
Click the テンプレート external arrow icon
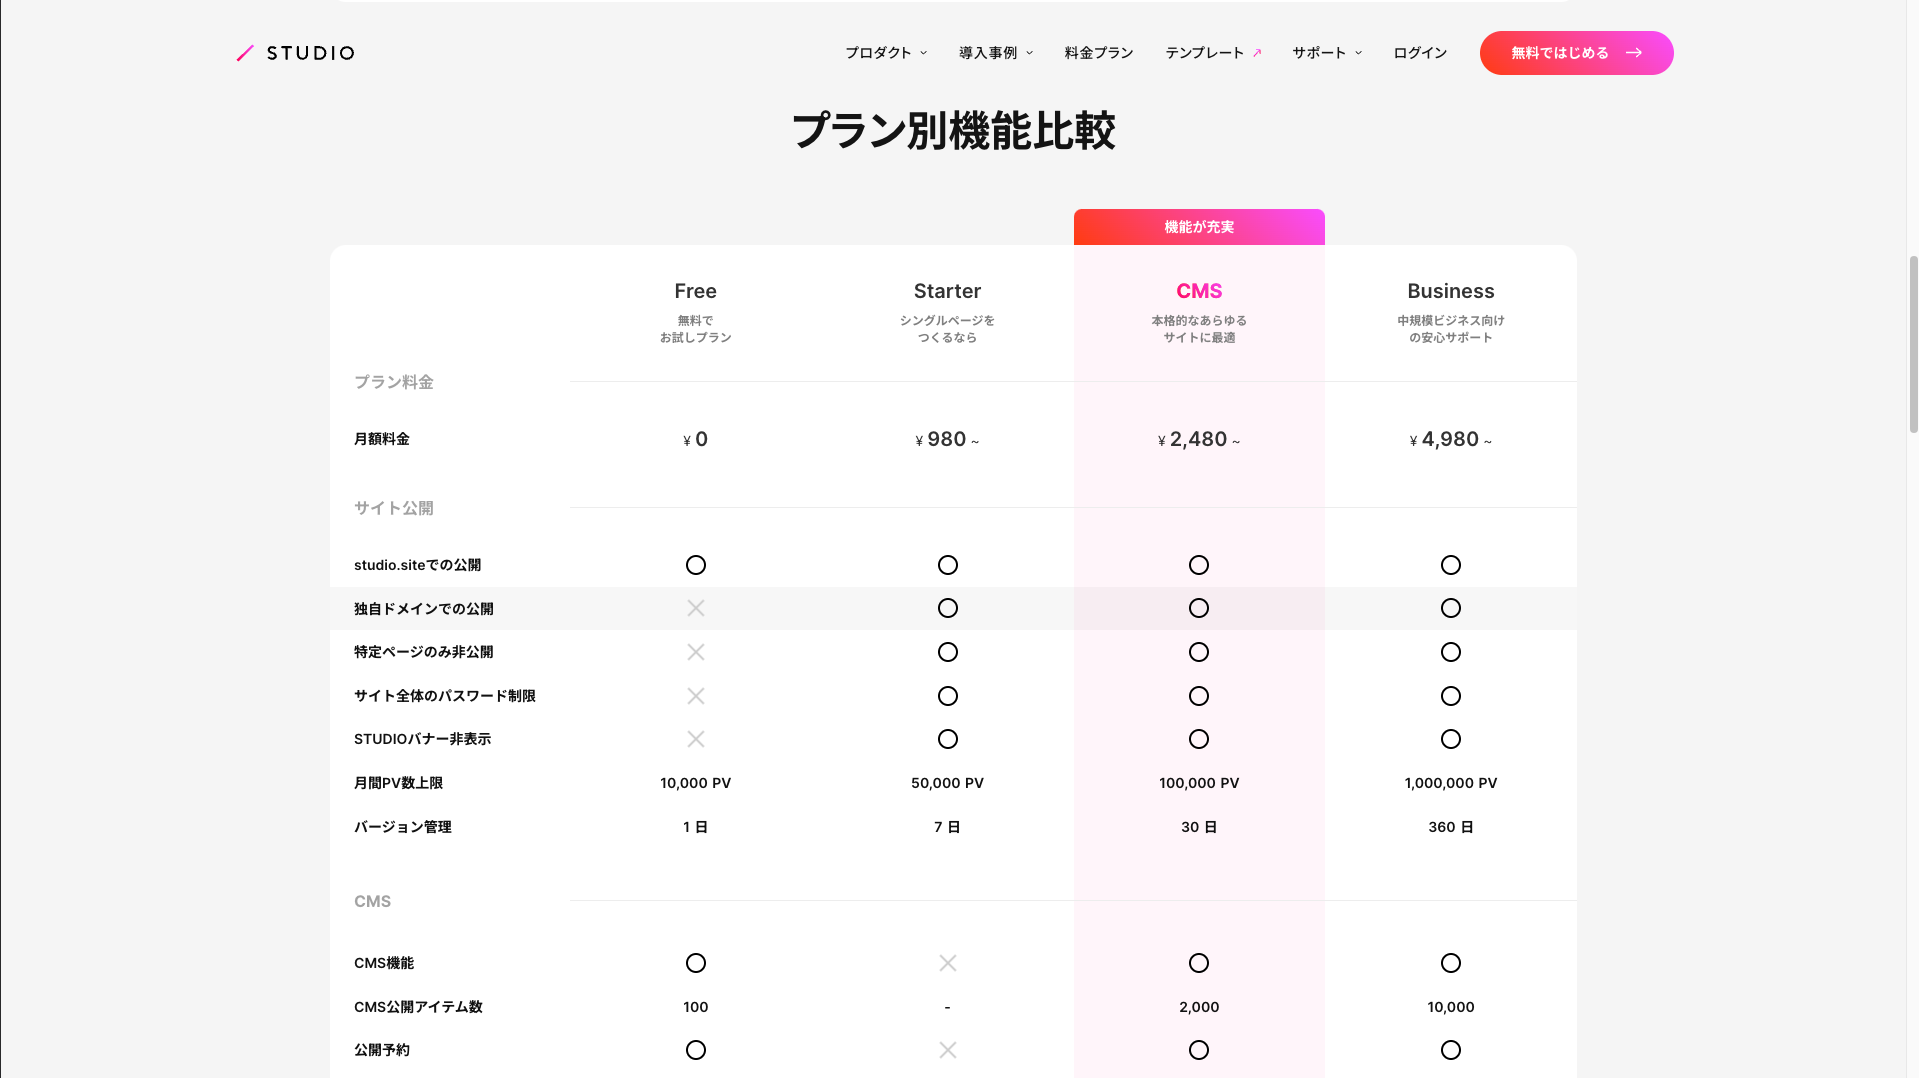click(1257, 53)
